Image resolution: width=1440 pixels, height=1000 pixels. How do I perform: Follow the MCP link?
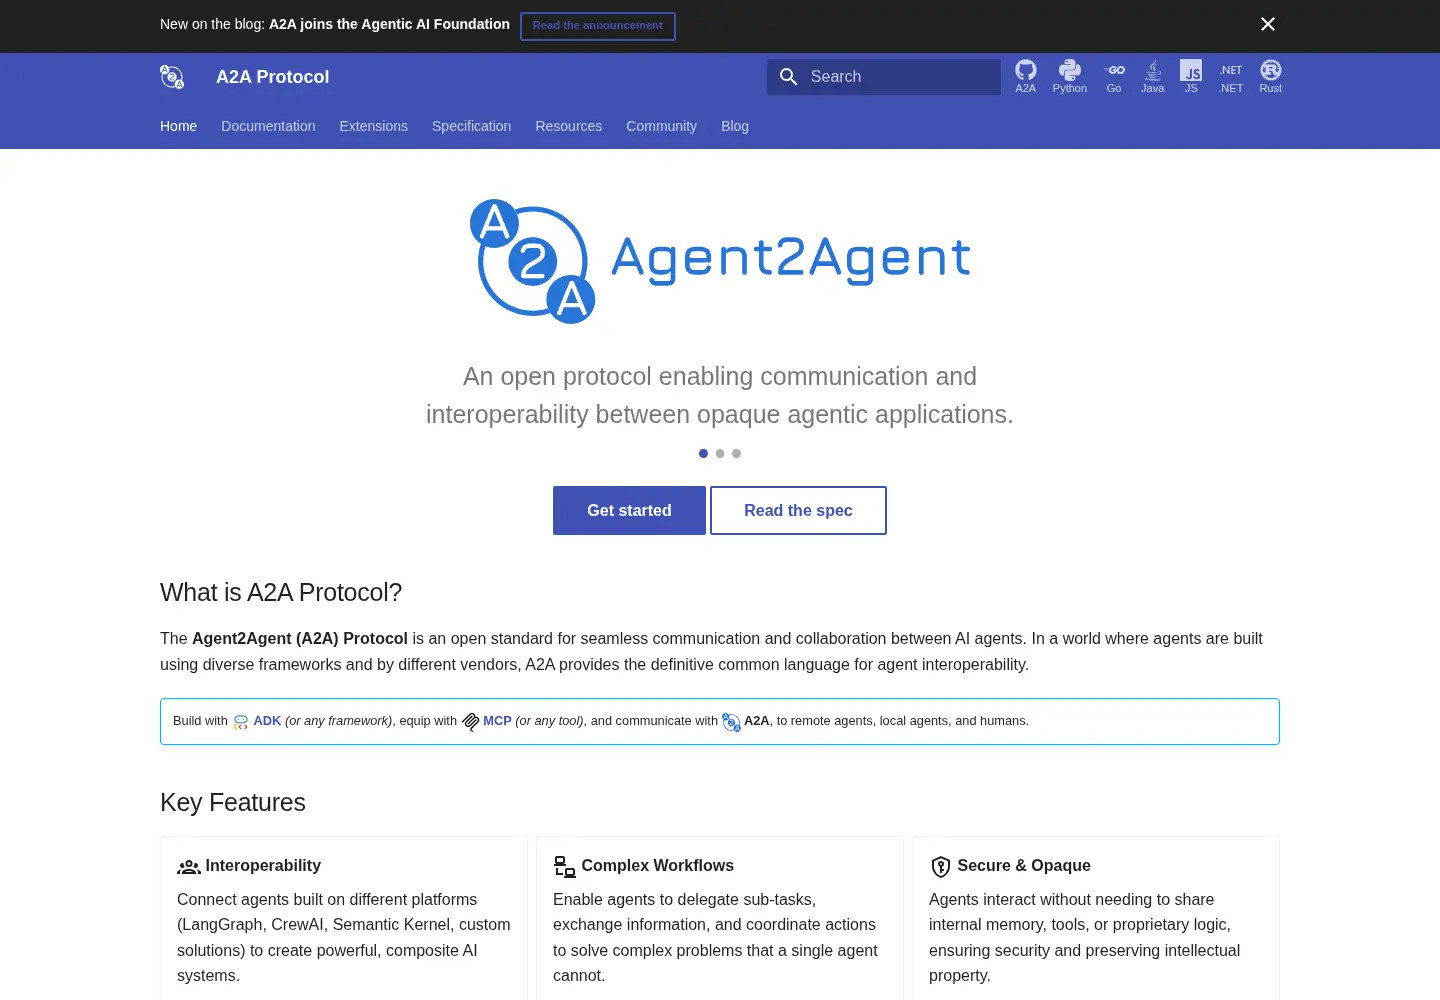coord(497,721)
